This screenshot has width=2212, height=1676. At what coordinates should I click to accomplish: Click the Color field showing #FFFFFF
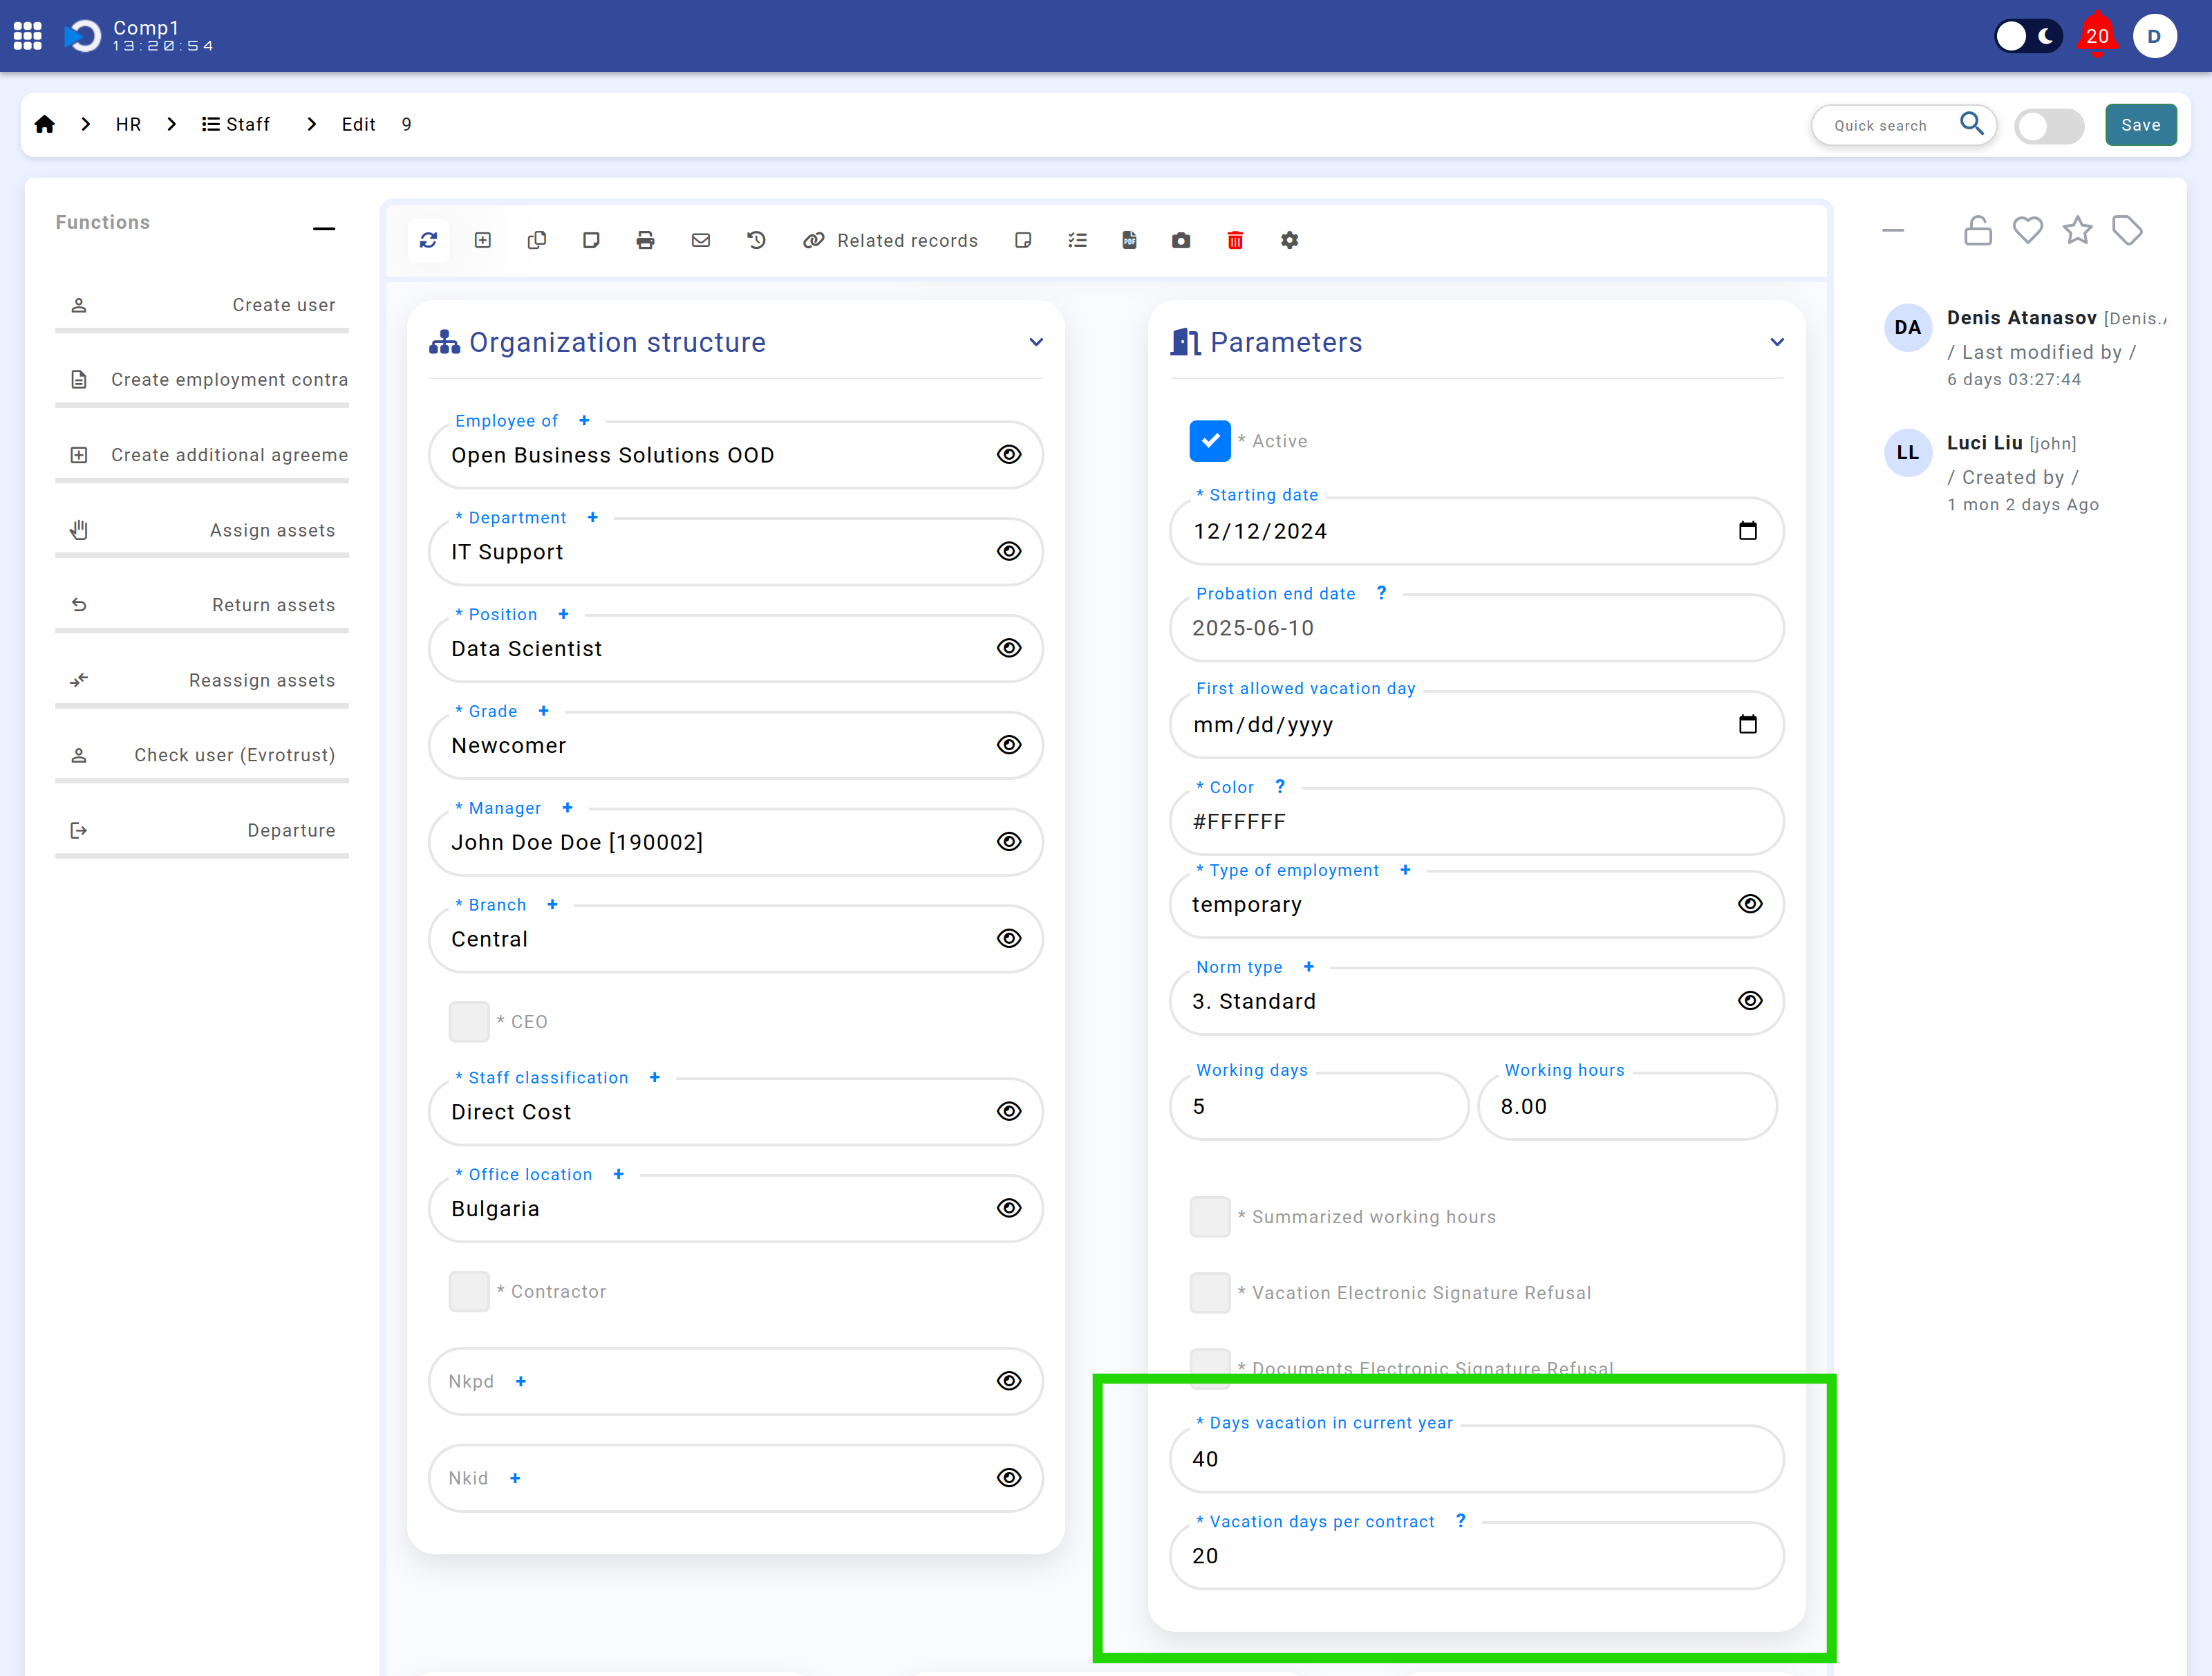click(1474, 821)
